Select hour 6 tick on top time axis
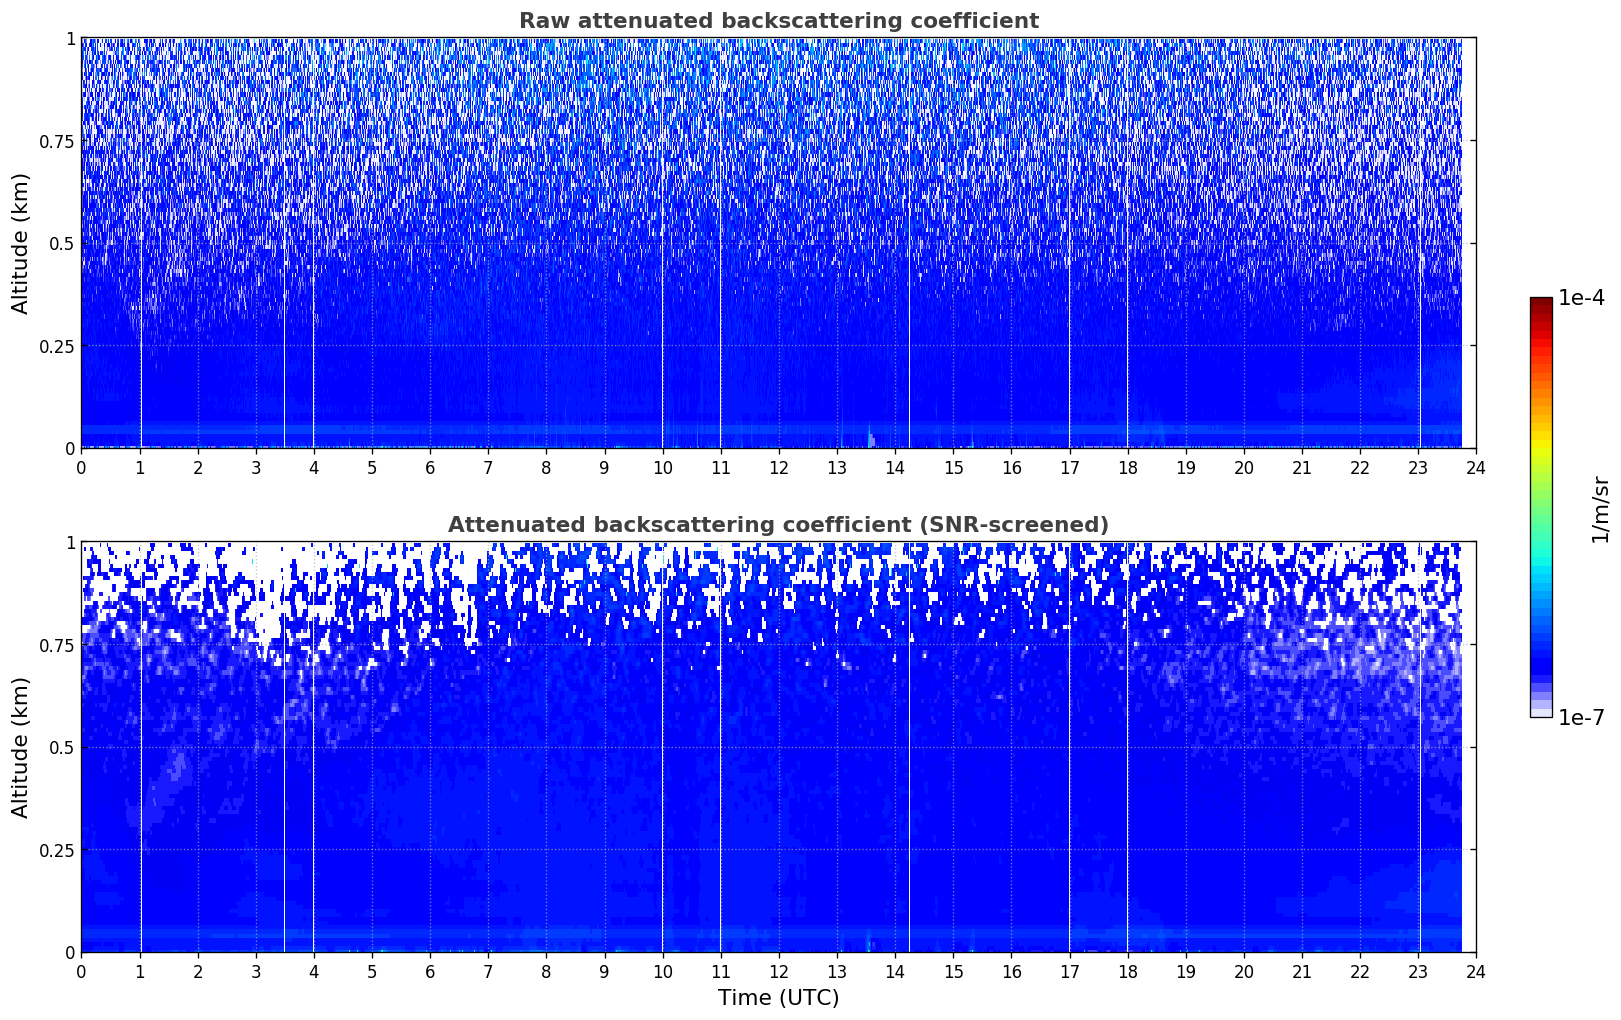 430,468
